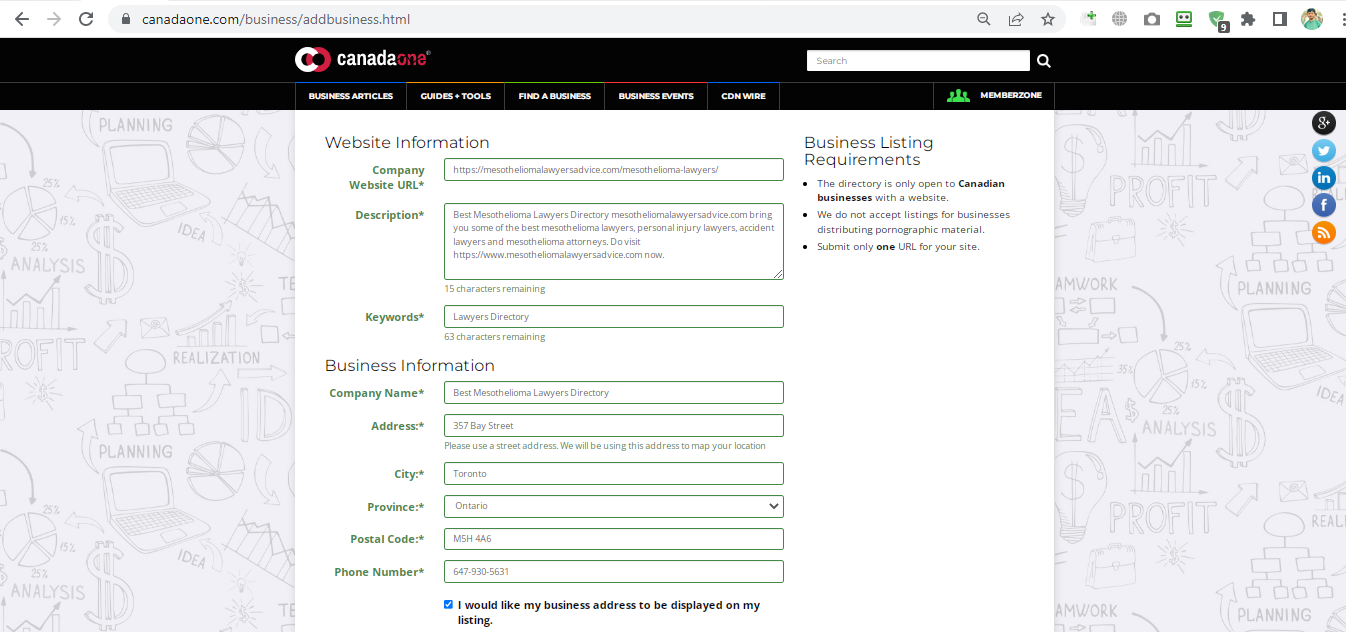The height and width of the screenshot is (632, 1346).
Task: Bookmark this page with star
Action: (1048, 19)
